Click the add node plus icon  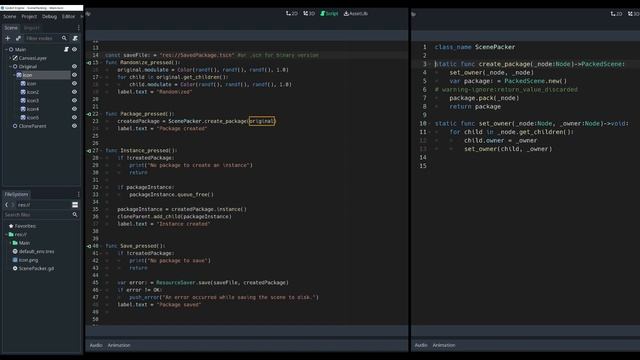click(8, 38)
